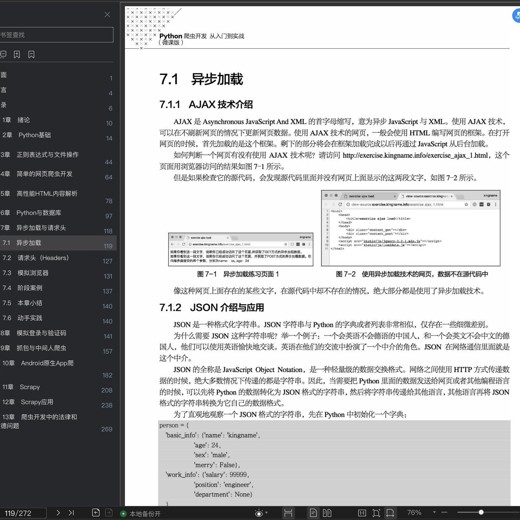Open the 5章 高性能HTML内容解析 bookmark
This screenshot has width=520, height=520.
click(x=39, y=193)
